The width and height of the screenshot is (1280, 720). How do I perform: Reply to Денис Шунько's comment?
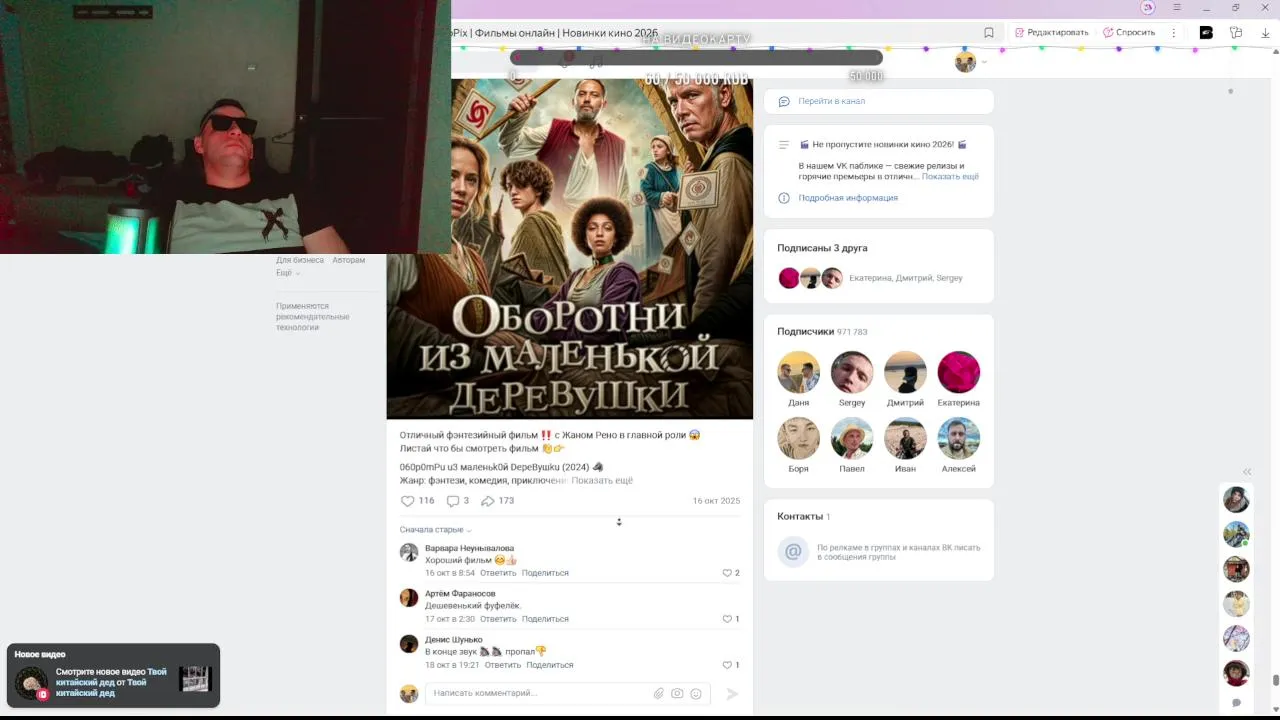pyautogui.click(x=503, y=665)
